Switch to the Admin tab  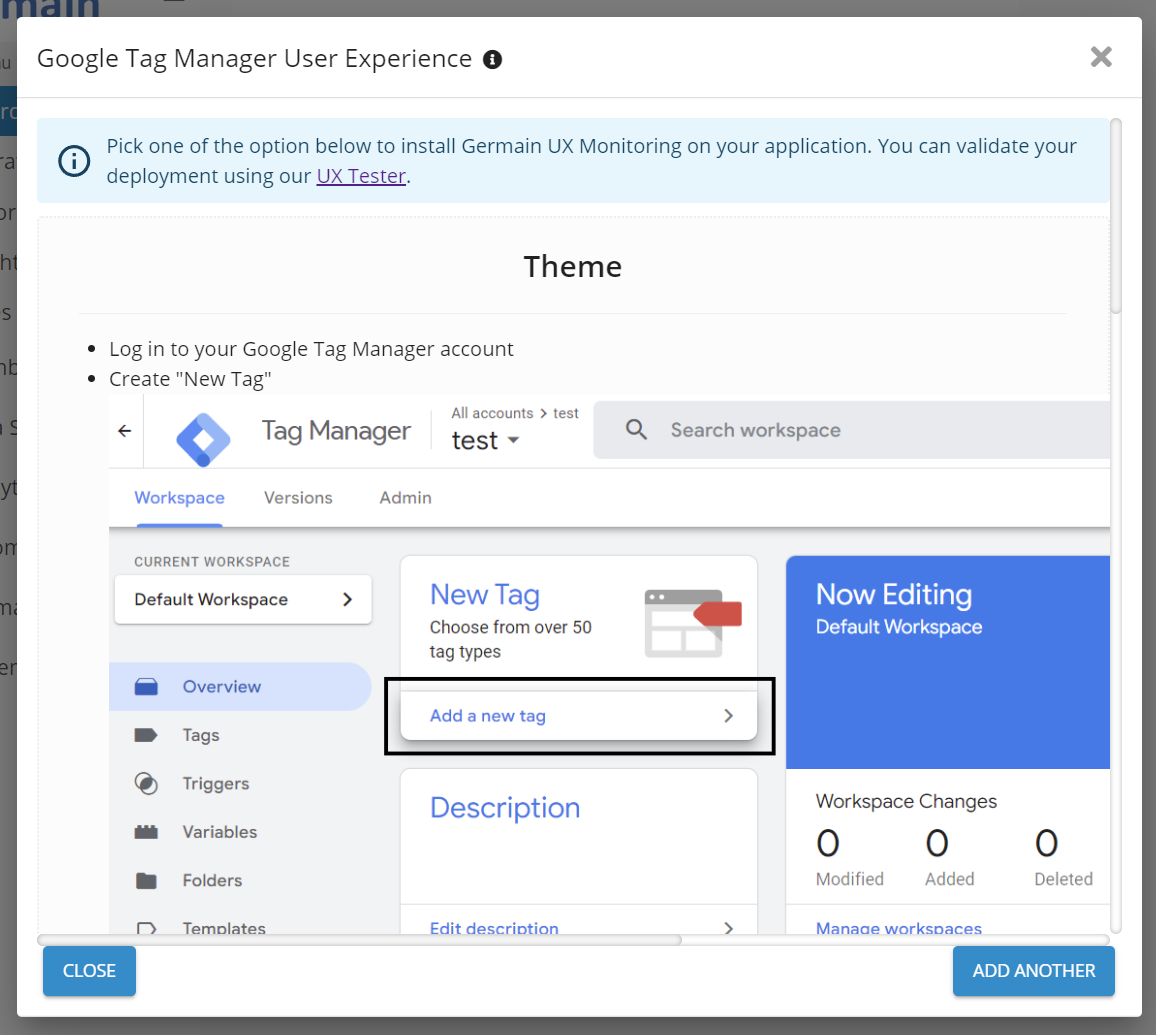click(405, 498)
